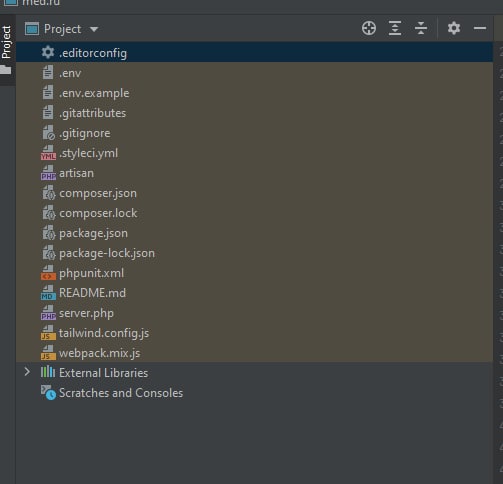Click the folder icon below Project tab
Screen dimensions: 503x484
[6, 69]
